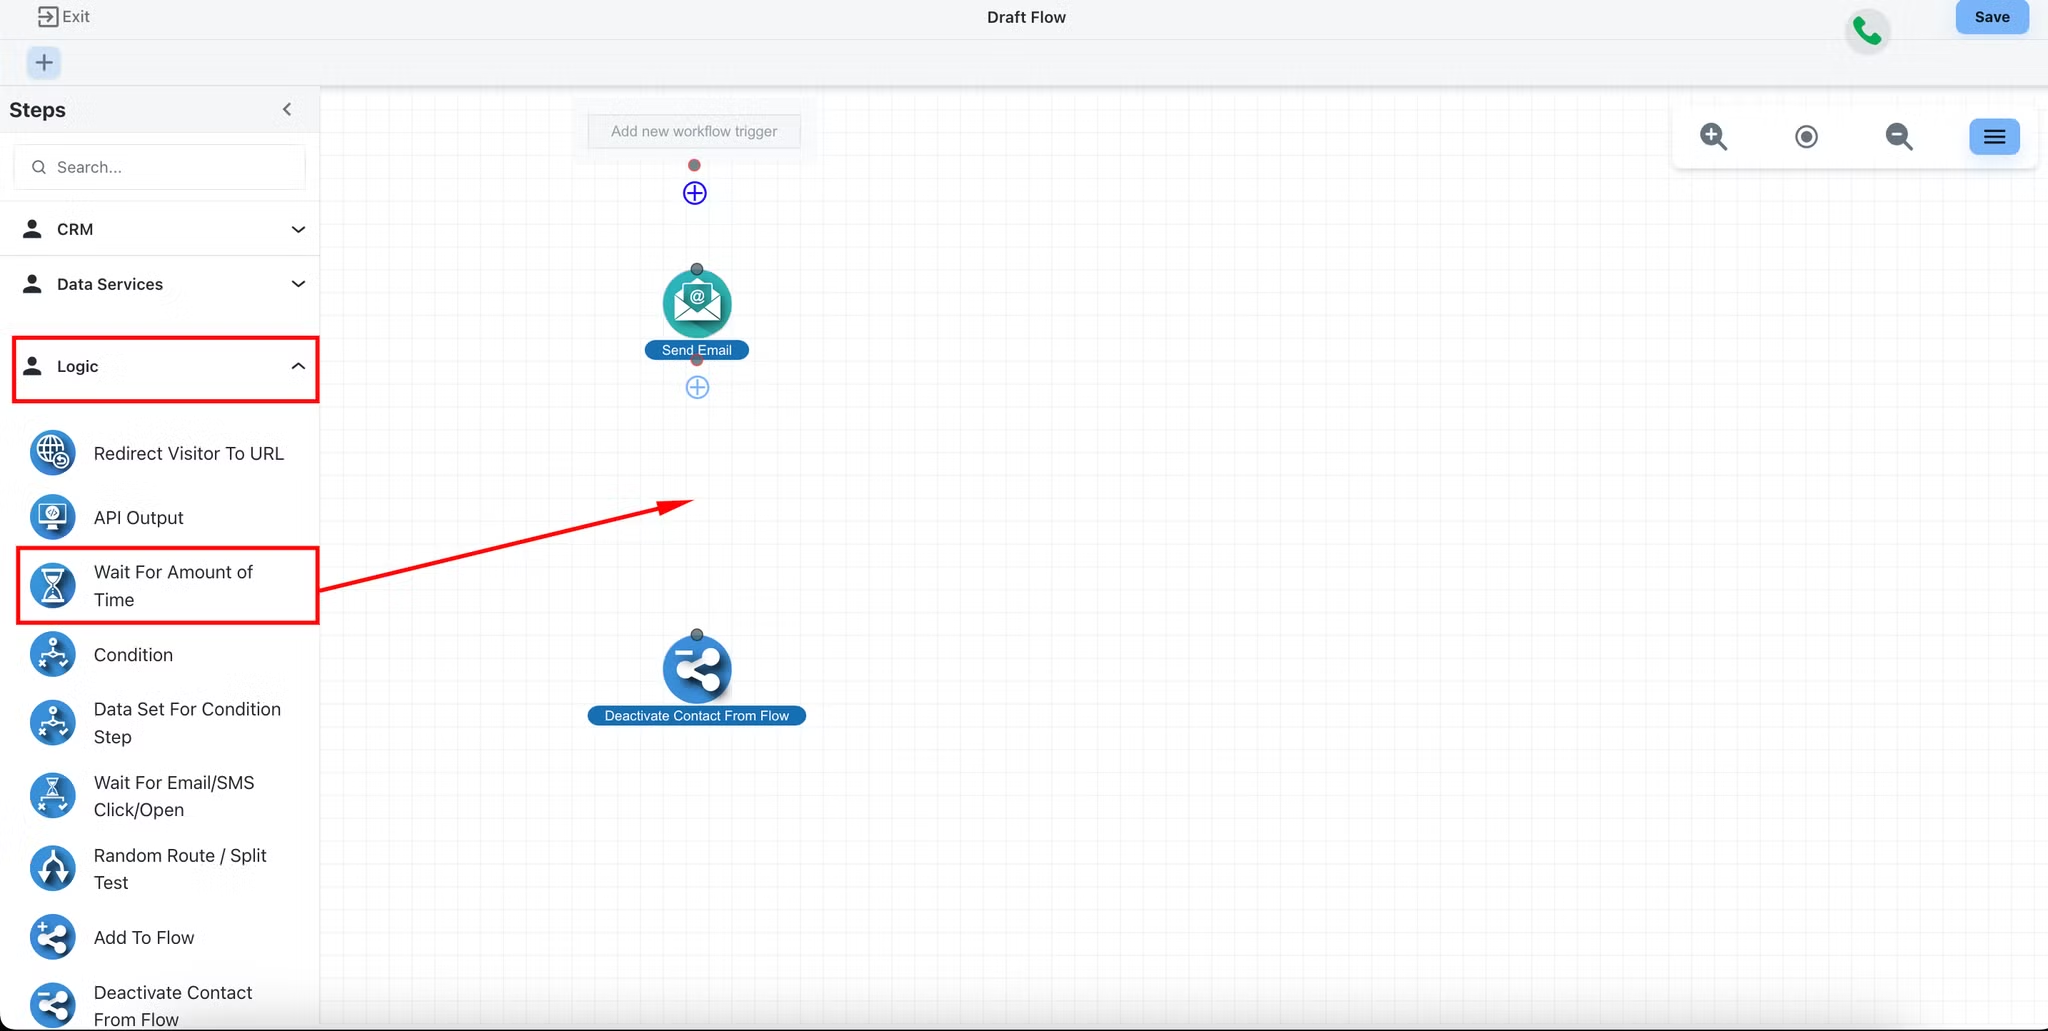Screen dimensions: 2048x1031
Task: Click top connector dot on Send Email
Action: coord(697,269)
